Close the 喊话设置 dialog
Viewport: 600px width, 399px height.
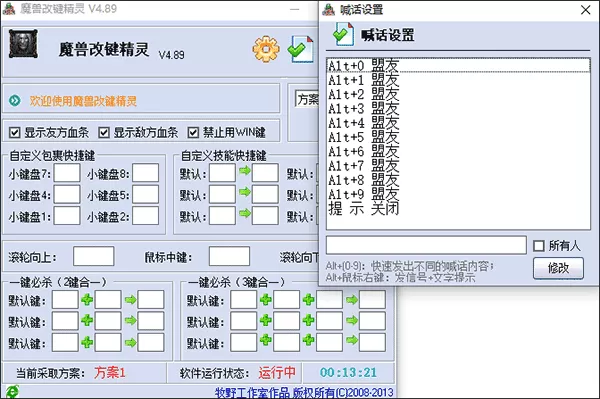[585, 10]
